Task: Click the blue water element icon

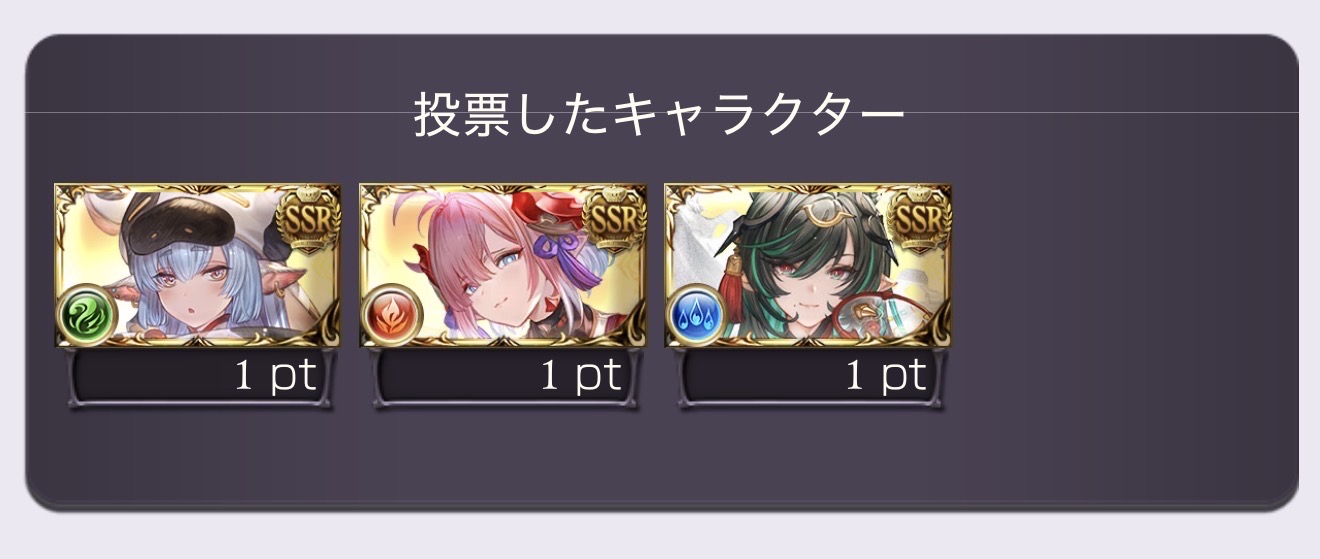Action: (696, 315)
